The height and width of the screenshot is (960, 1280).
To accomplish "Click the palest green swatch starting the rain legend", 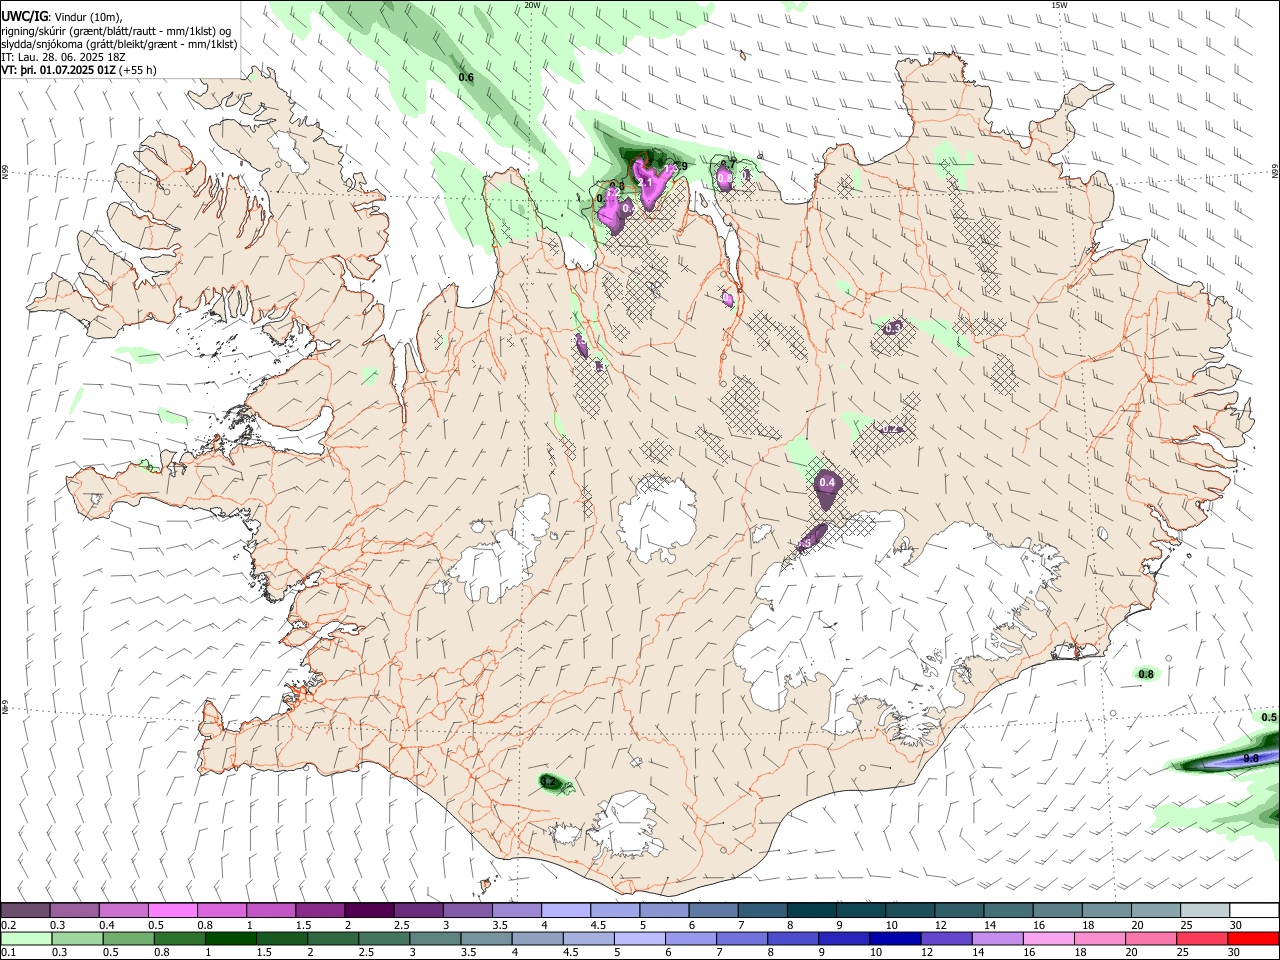I will click(26, 939).
